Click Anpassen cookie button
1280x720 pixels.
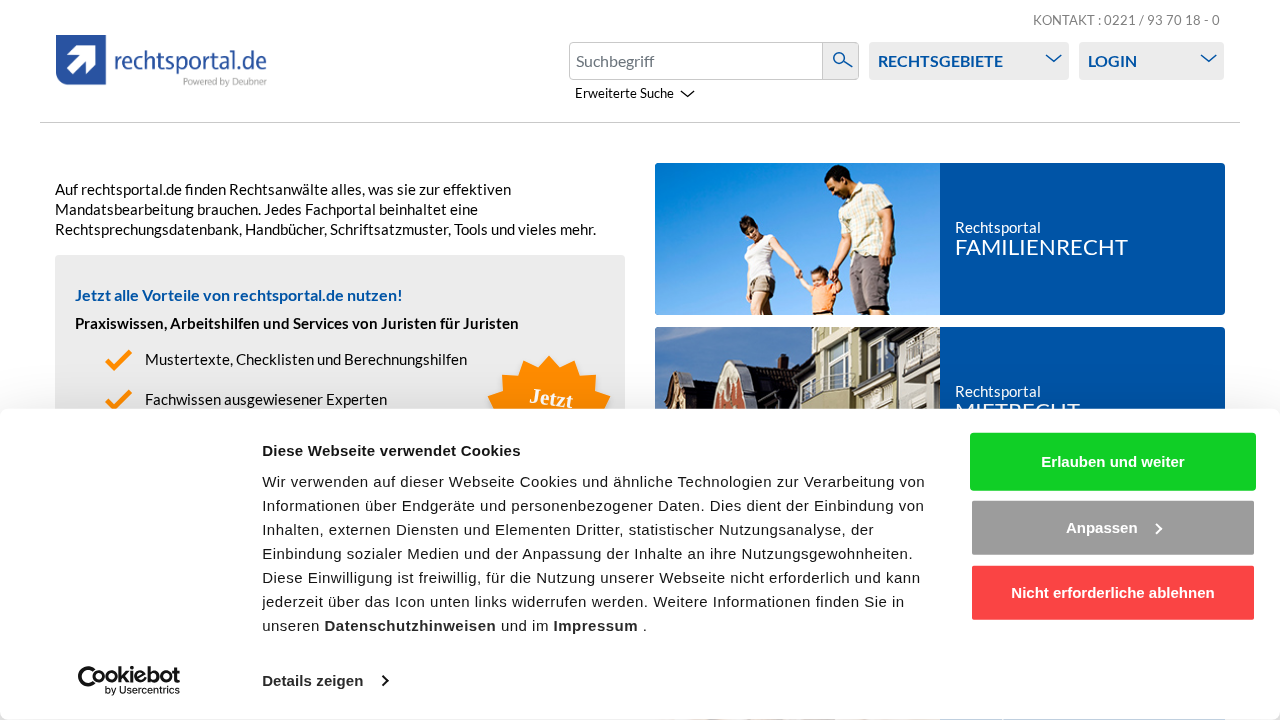1113,528
